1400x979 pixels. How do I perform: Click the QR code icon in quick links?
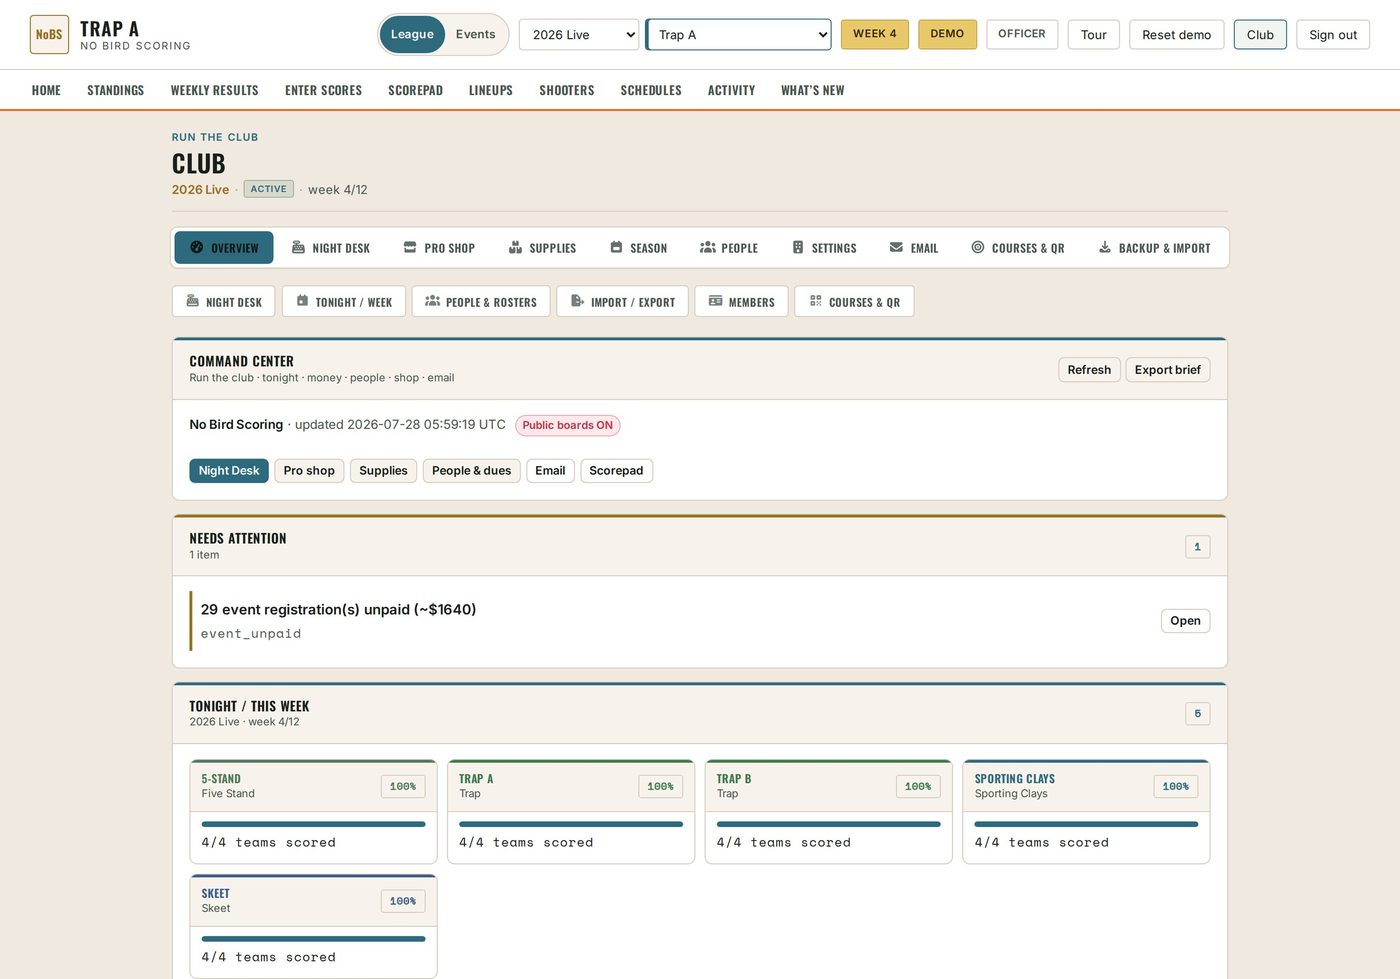pyautogui.click(x=816, y=301)
